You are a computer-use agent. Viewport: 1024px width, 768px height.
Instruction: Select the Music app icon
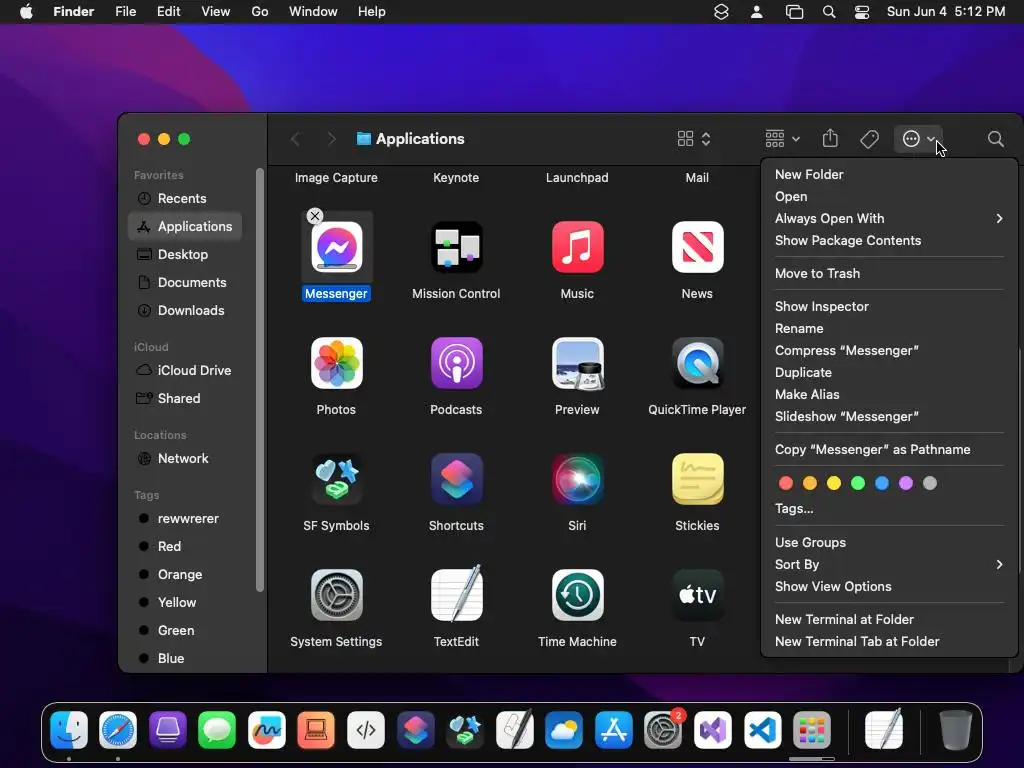click(577, 247)
